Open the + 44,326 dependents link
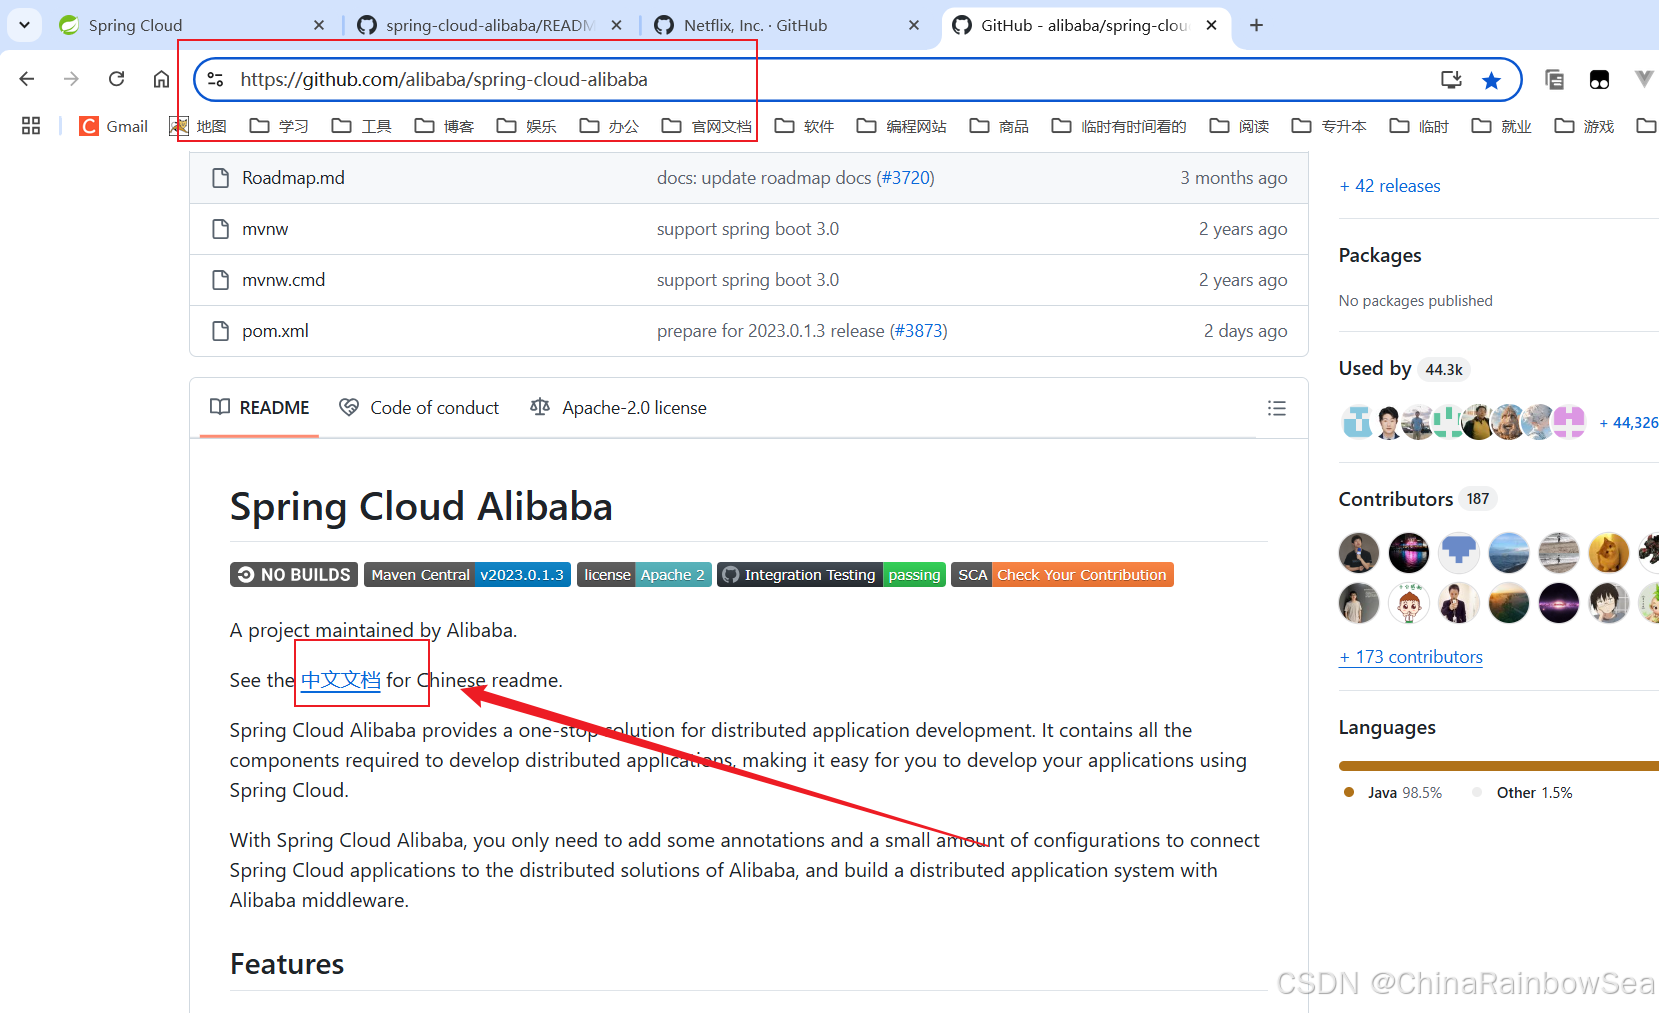The image size is (1659, 1013). pos(1629,423)
